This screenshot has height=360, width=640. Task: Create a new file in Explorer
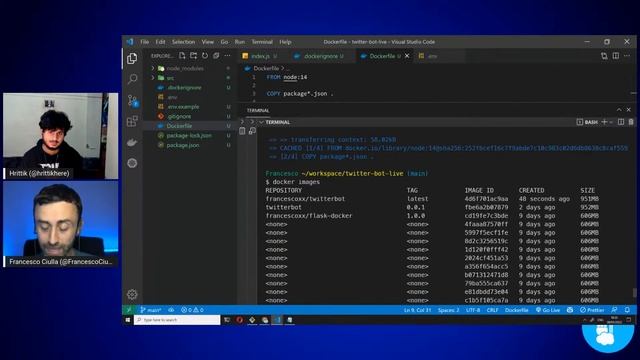pyautogui.click(x=182, y=56)
